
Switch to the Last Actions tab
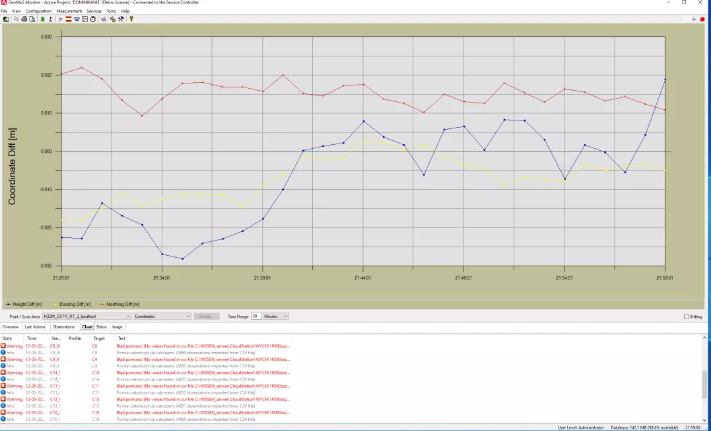pyautogui.click(x=35, y=326)
